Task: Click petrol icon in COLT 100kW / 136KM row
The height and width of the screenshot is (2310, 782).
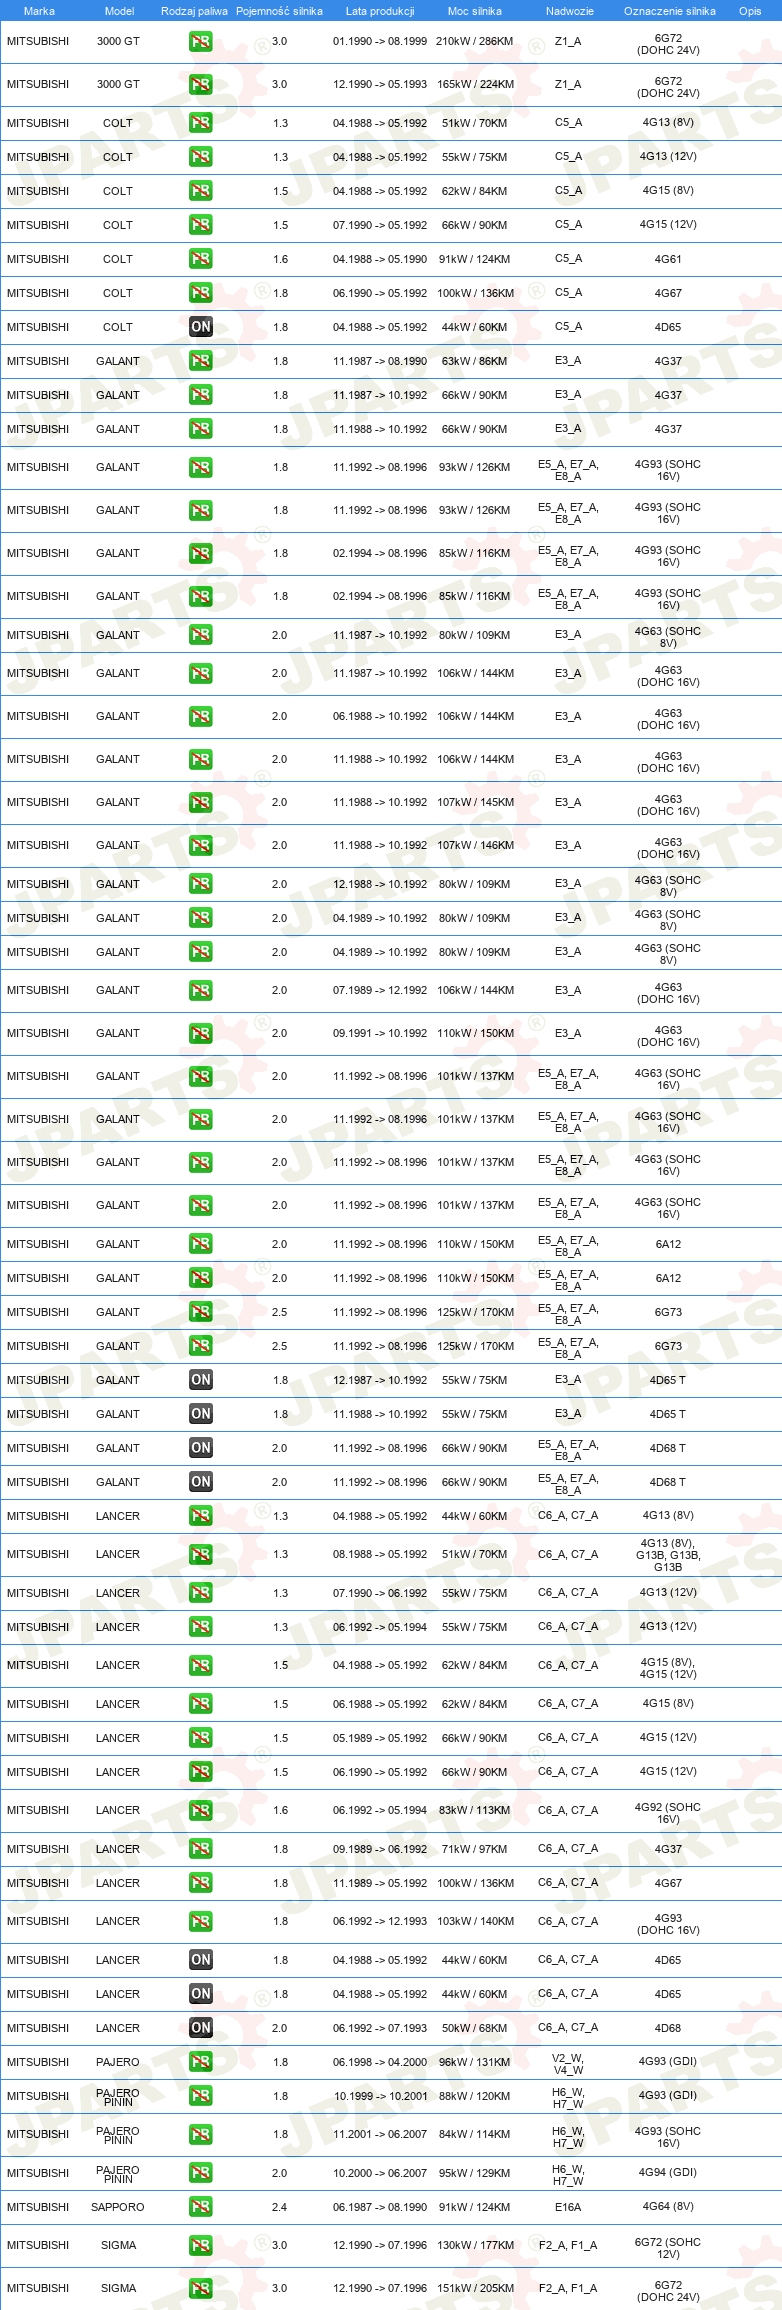Action: click(200, 293)
